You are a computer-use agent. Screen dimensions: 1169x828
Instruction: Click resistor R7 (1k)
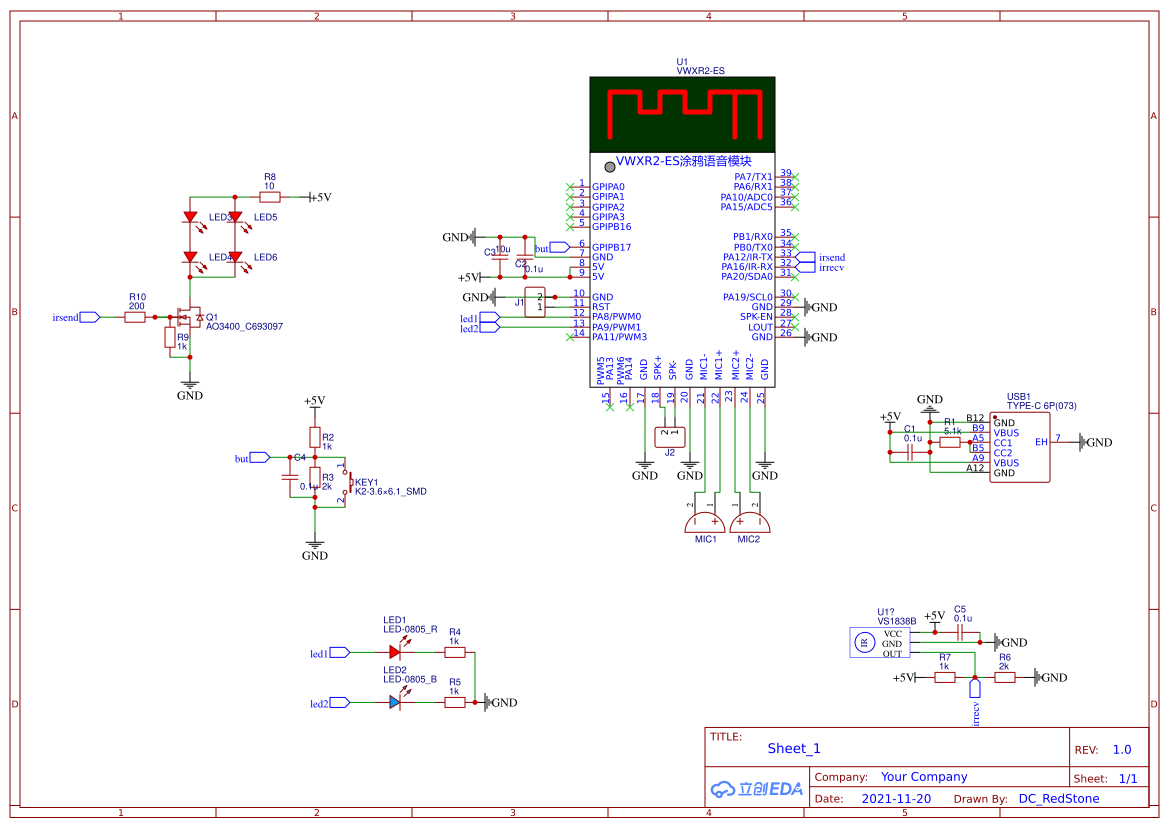point(945,677)
